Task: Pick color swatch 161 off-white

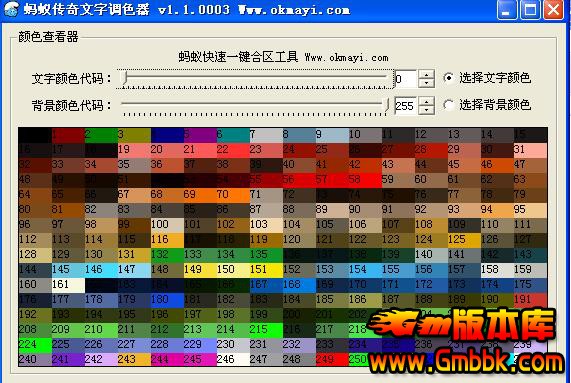Action: (x=68, y=285)
